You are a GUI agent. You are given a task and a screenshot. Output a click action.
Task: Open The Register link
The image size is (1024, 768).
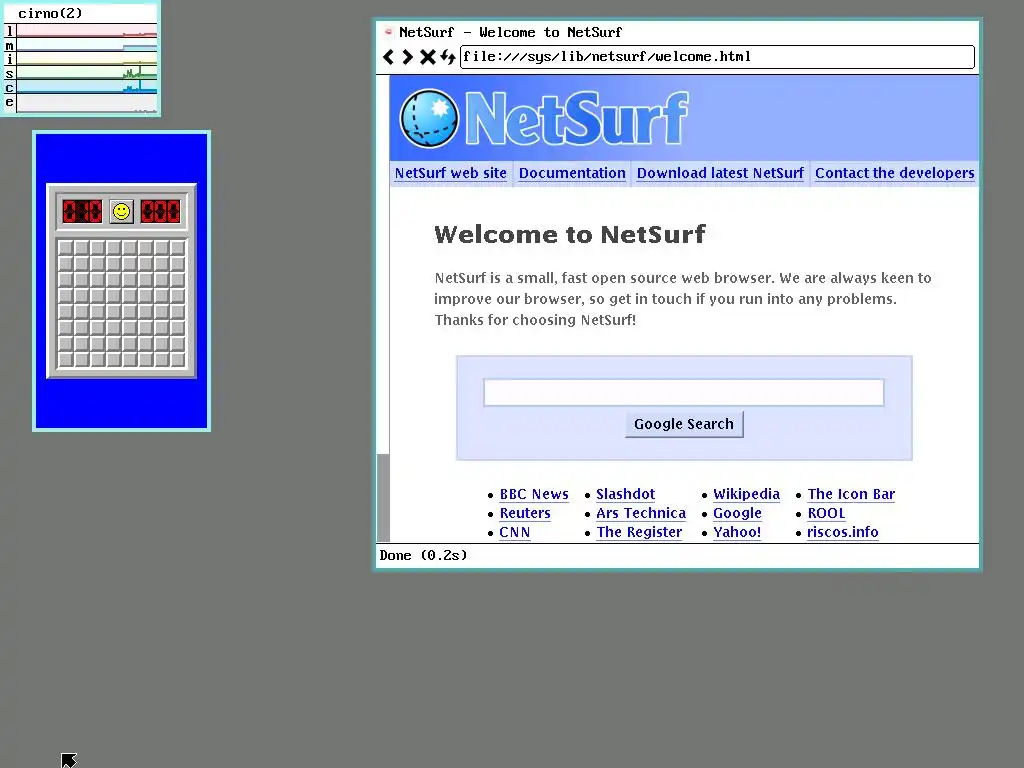(639, 532)
